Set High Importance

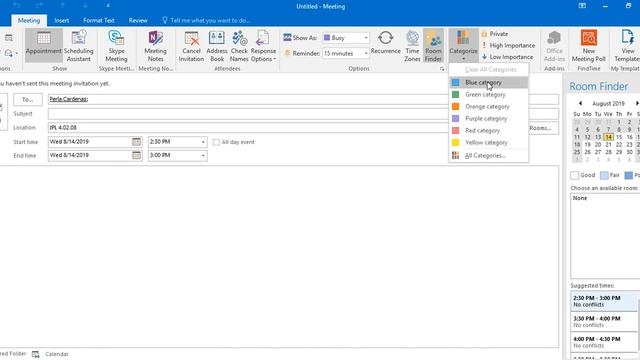pos(508,45)
